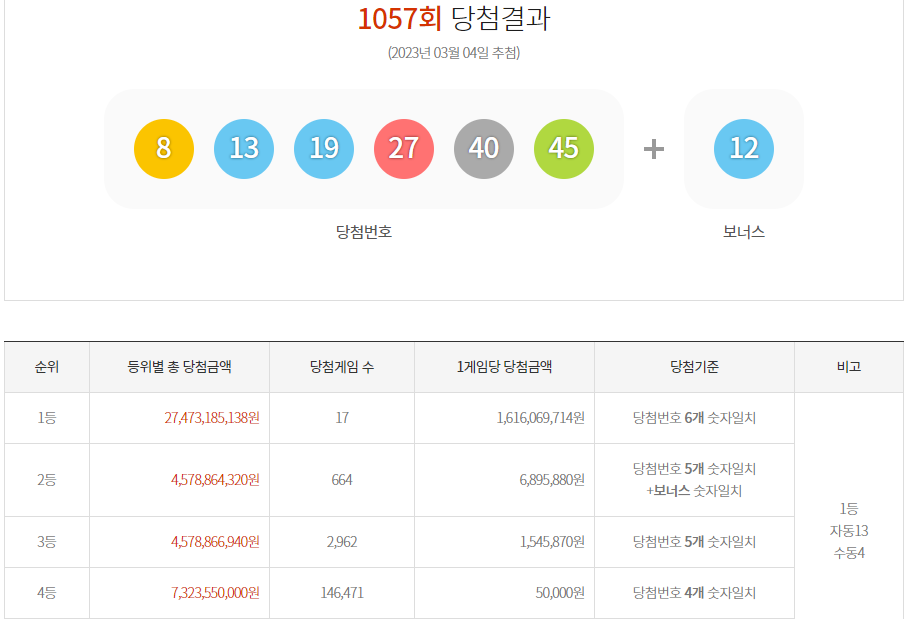Click total prize 4,578,864,320원
This screenshot has width=906, height=619.
(216, 480)
